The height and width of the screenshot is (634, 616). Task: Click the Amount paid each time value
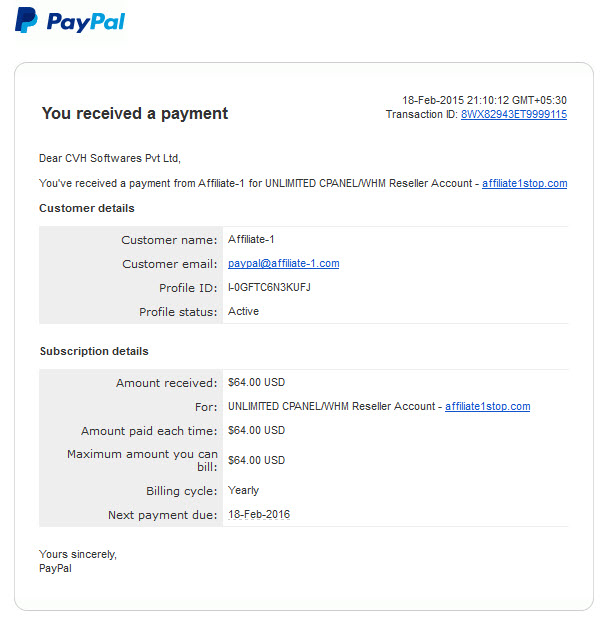coord(256,430)
